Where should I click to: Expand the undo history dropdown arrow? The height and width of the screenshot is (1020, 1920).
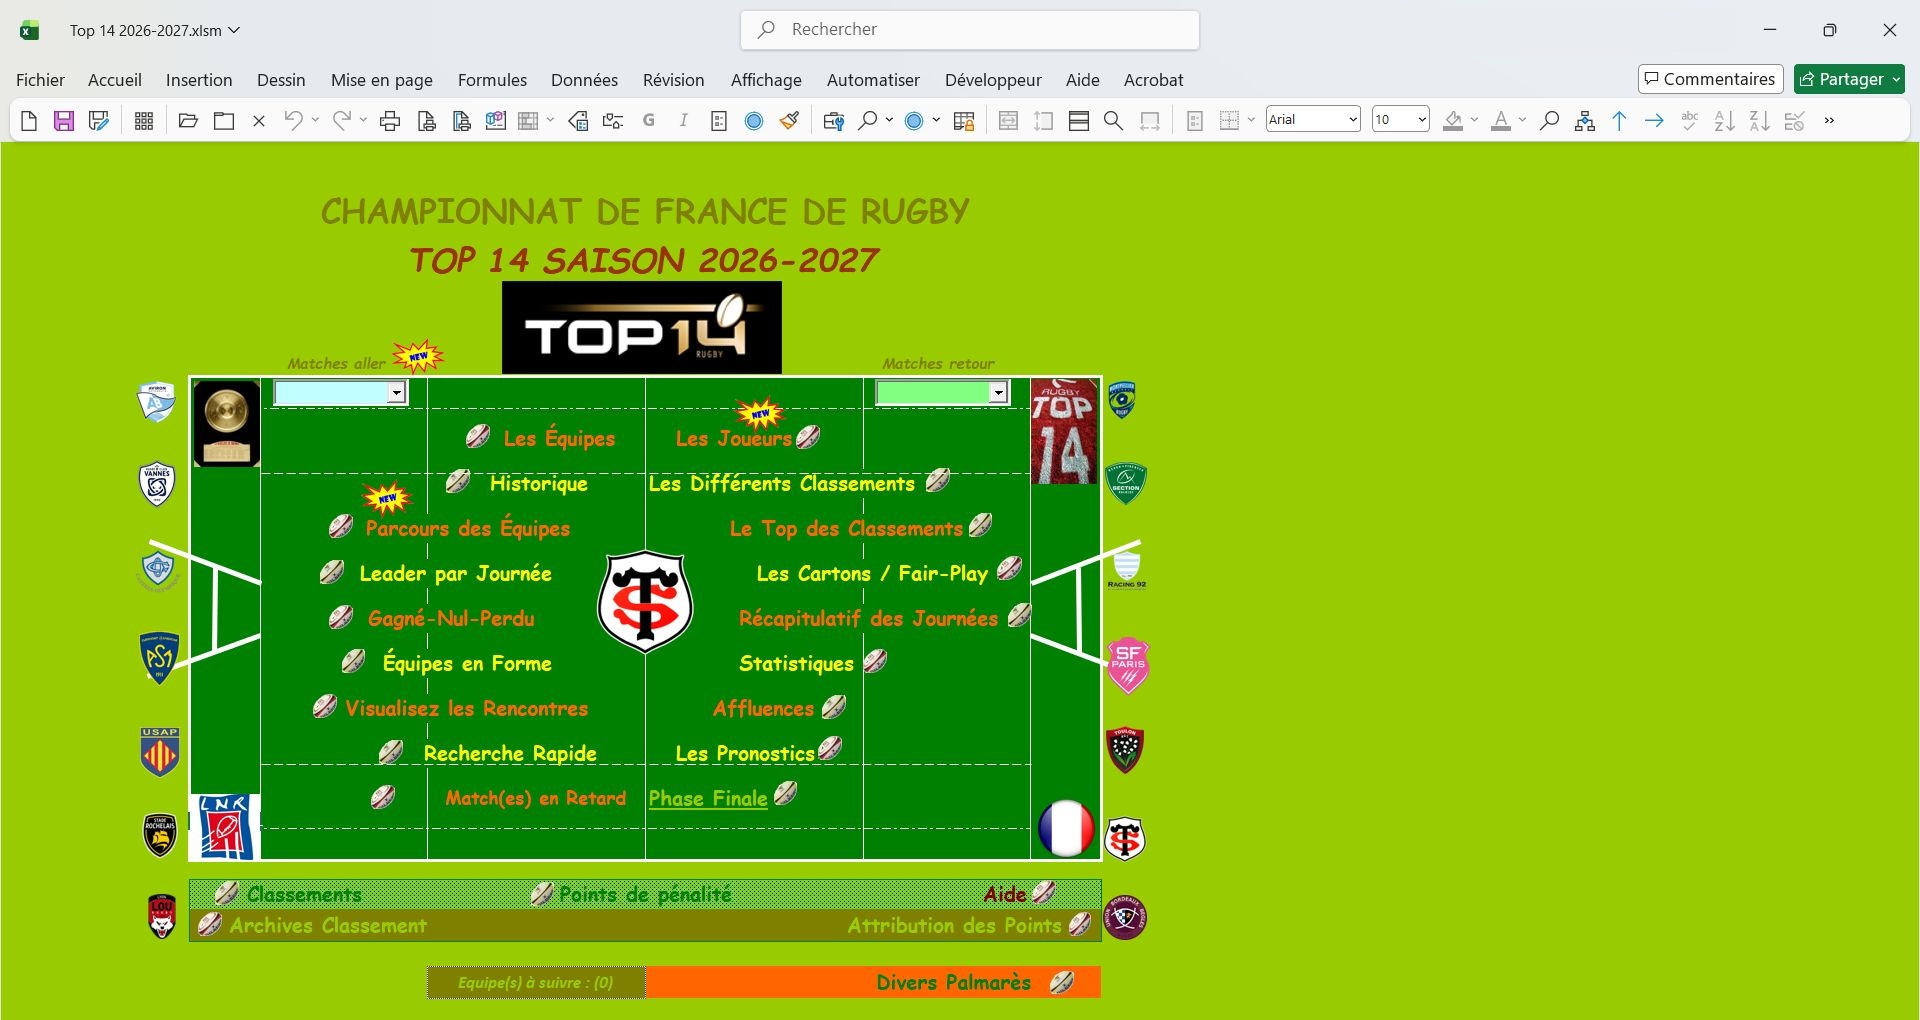[x=315, y=121]
